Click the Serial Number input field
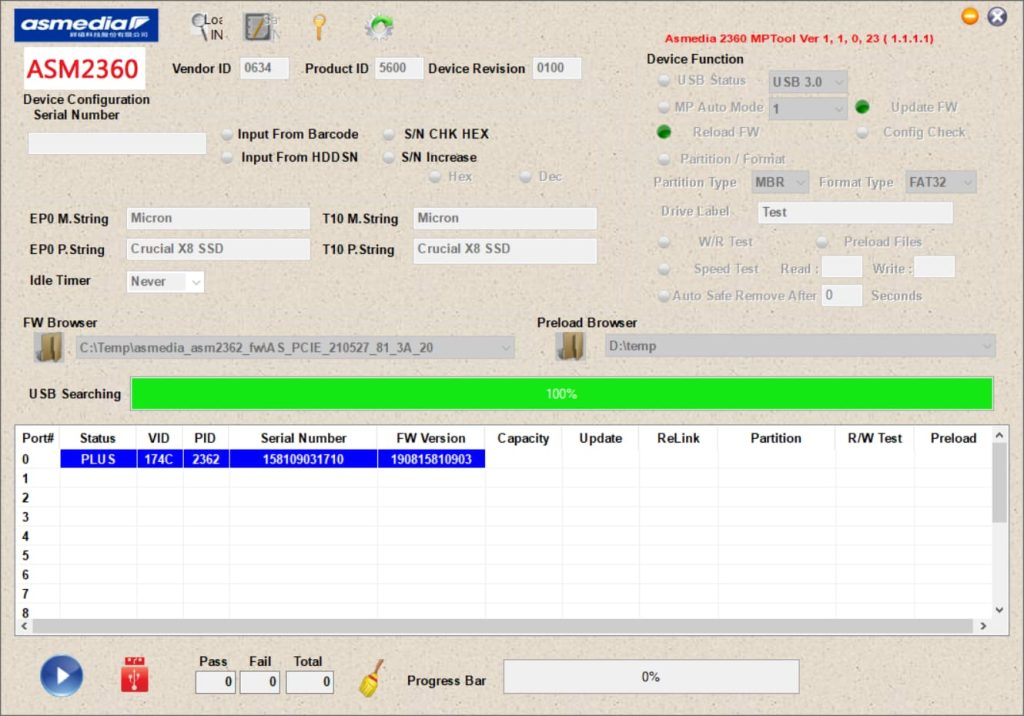 pyautogui.click(x=117, y=144)
